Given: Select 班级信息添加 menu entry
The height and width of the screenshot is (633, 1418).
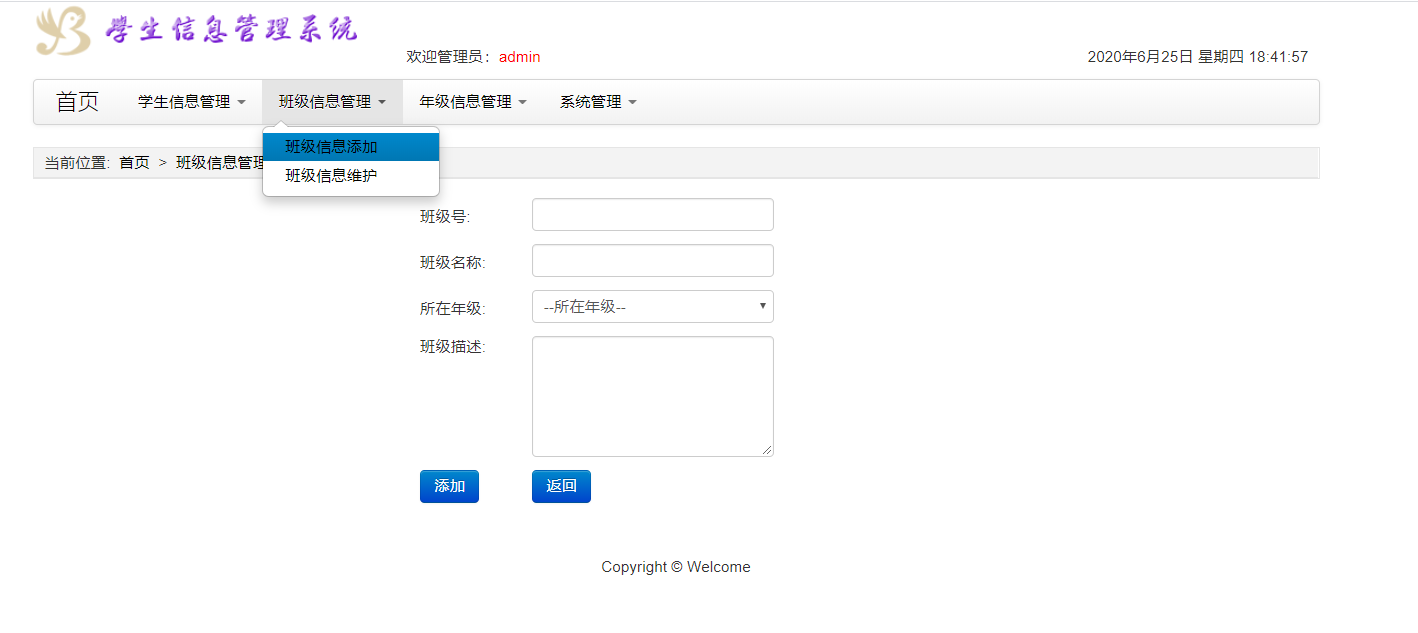Looking at the screenshot, I should (x=351, y=147).
